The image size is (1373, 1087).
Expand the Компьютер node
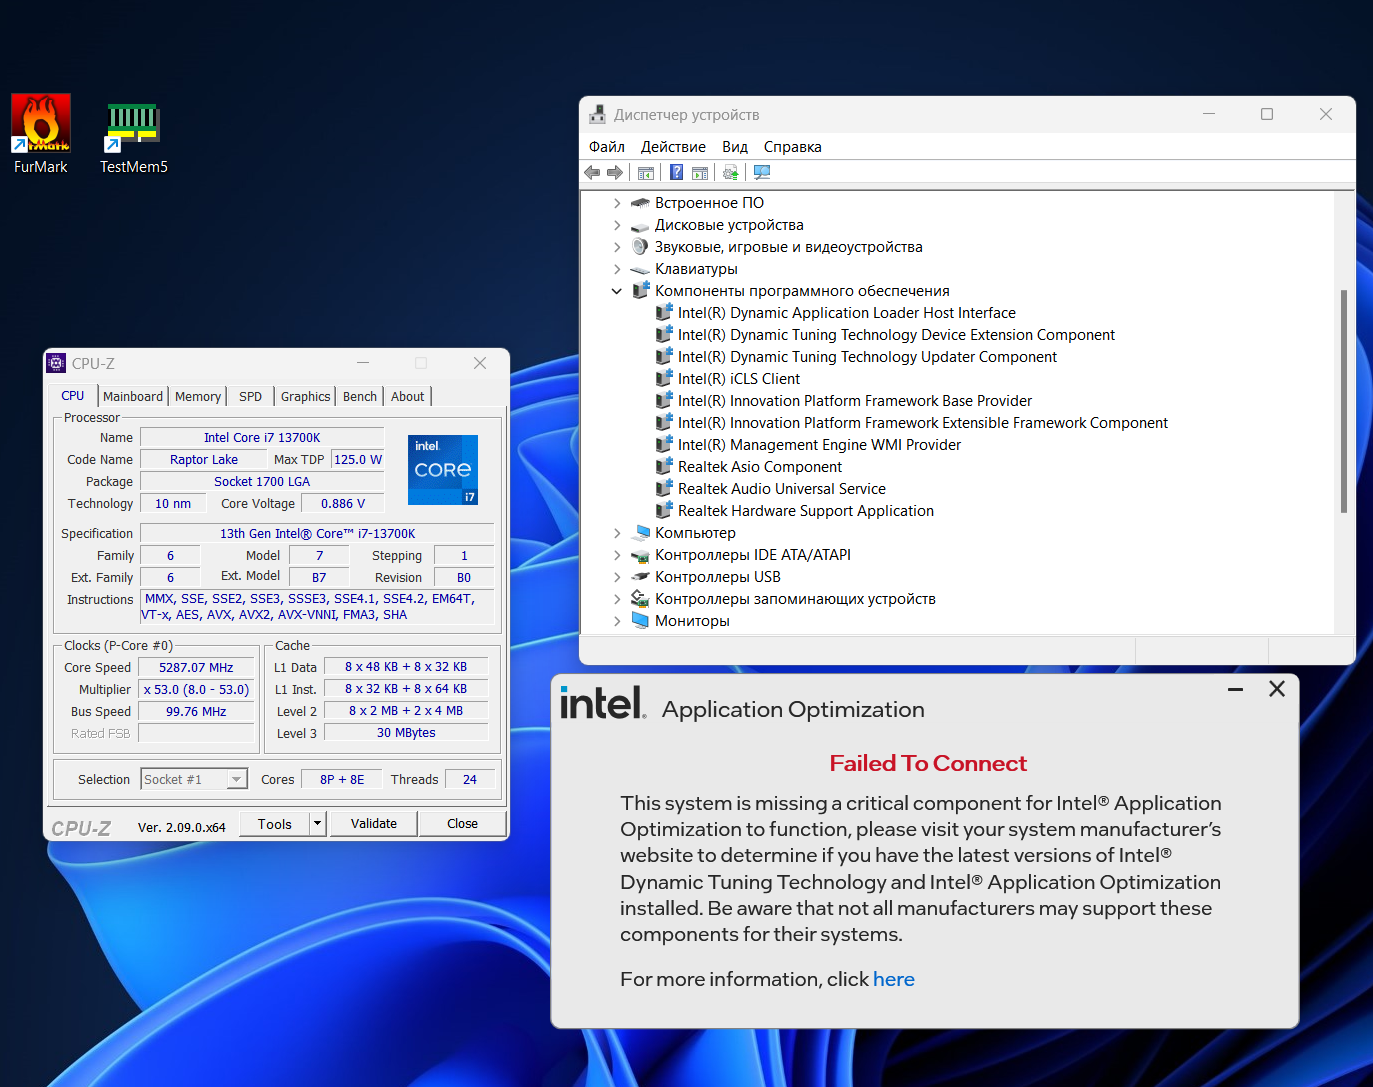point(617,533)
